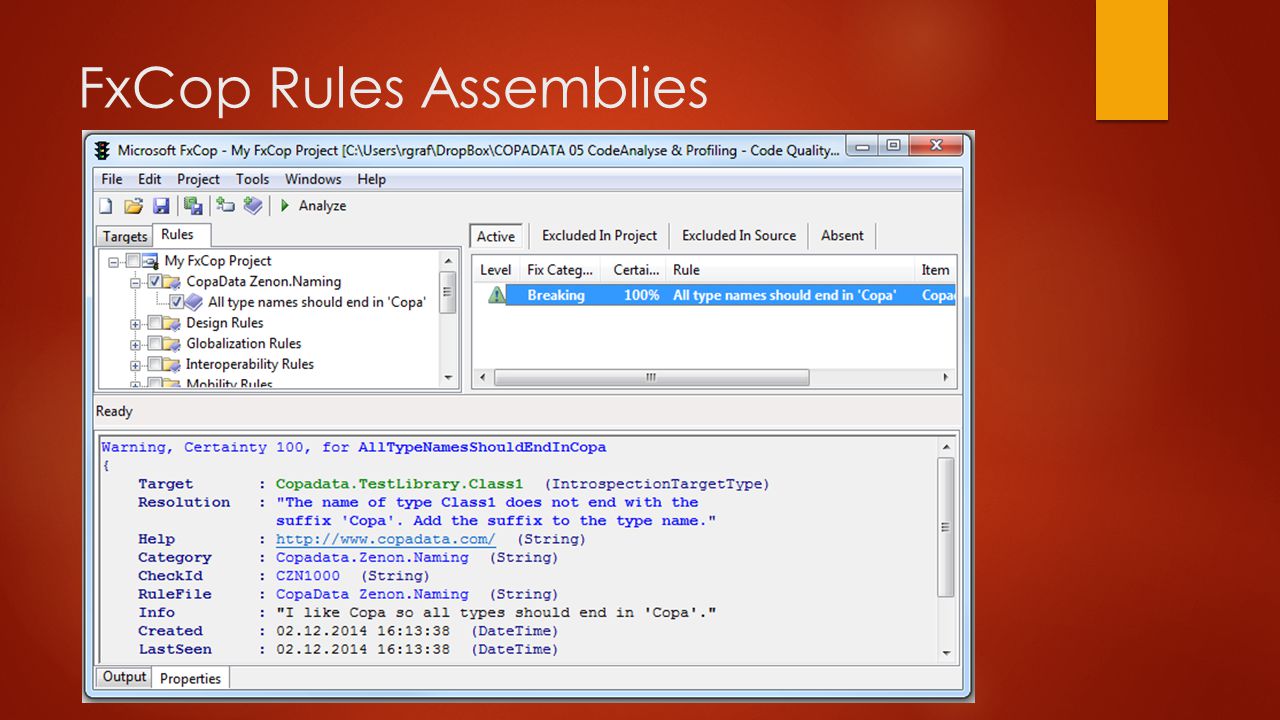Enable the Design Rules checkbox

click(155, 323)
